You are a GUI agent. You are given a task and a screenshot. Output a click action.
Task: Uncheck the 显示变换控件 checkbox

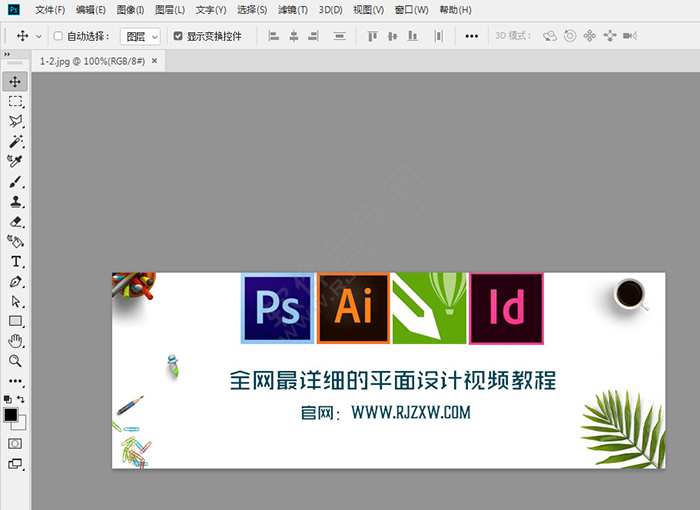point(178,36)
